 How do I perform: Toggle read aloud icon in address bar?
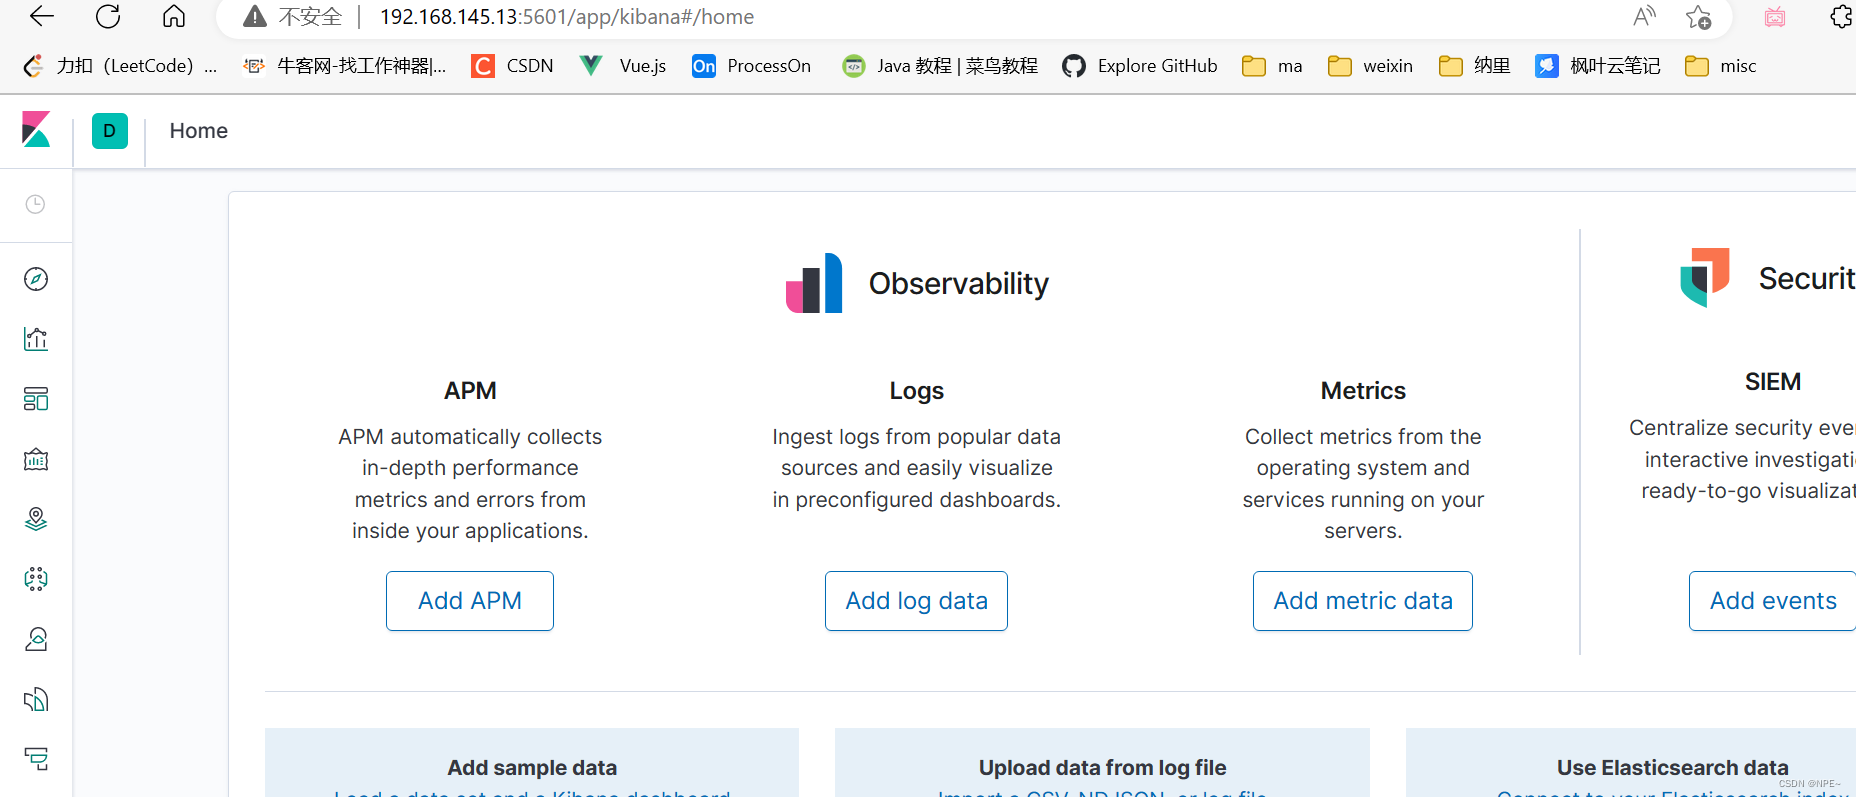click(1644, 16)
